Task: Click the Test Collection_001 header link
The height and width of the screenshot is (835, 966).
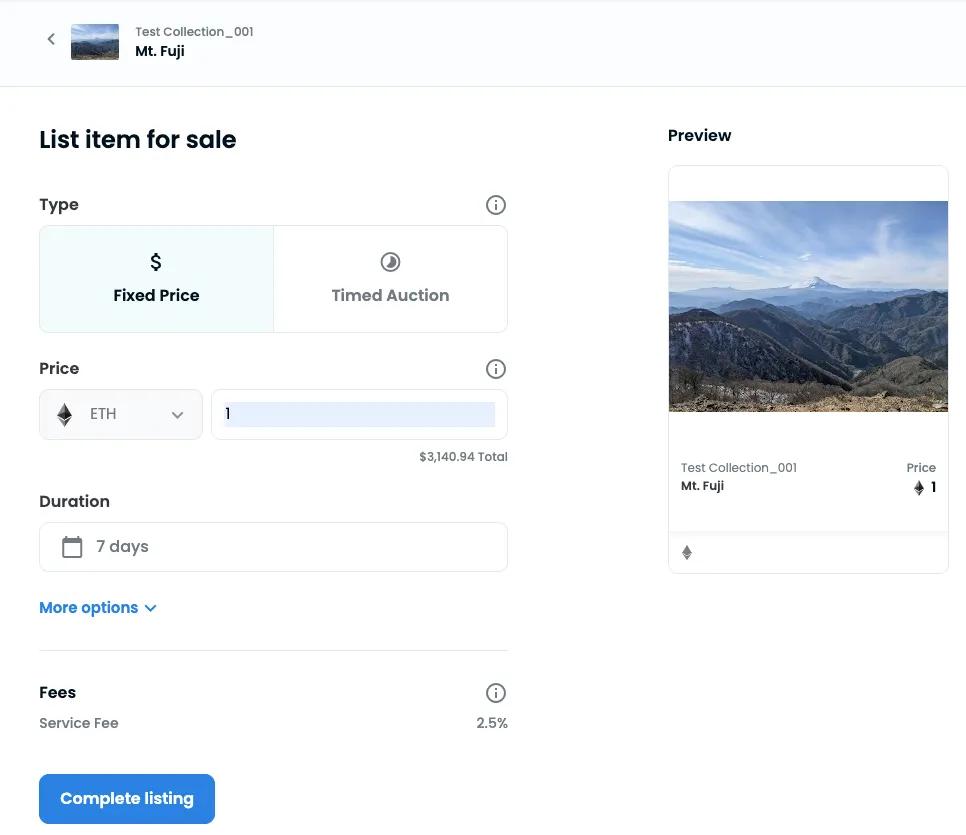Action: [194, 32]
